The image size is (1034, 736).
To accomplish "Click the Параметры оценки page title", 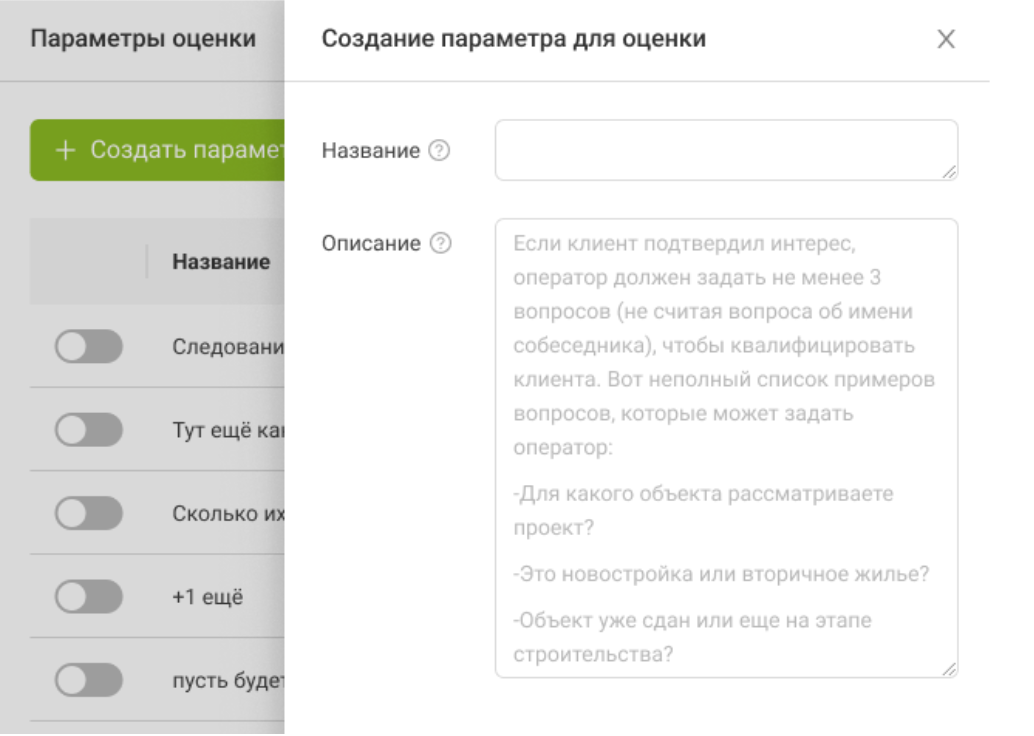I will (143, 39).
